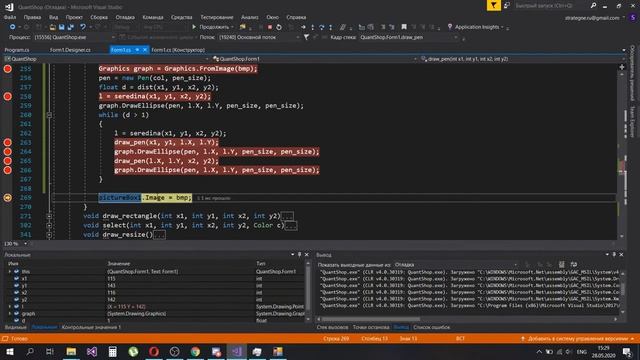Screen dimensions: 640x360
Task: Expand the select method at line 302
Action: pos(49,225)
